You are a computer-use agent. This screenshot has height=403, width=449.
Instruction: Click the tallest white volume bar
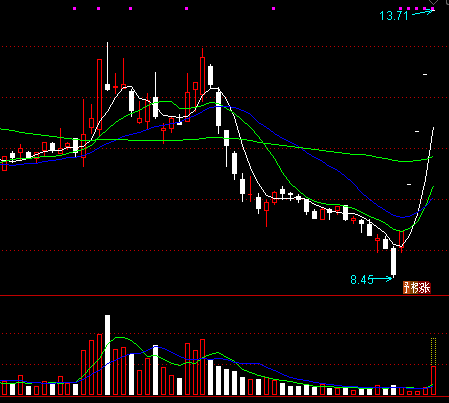[107, 355]
